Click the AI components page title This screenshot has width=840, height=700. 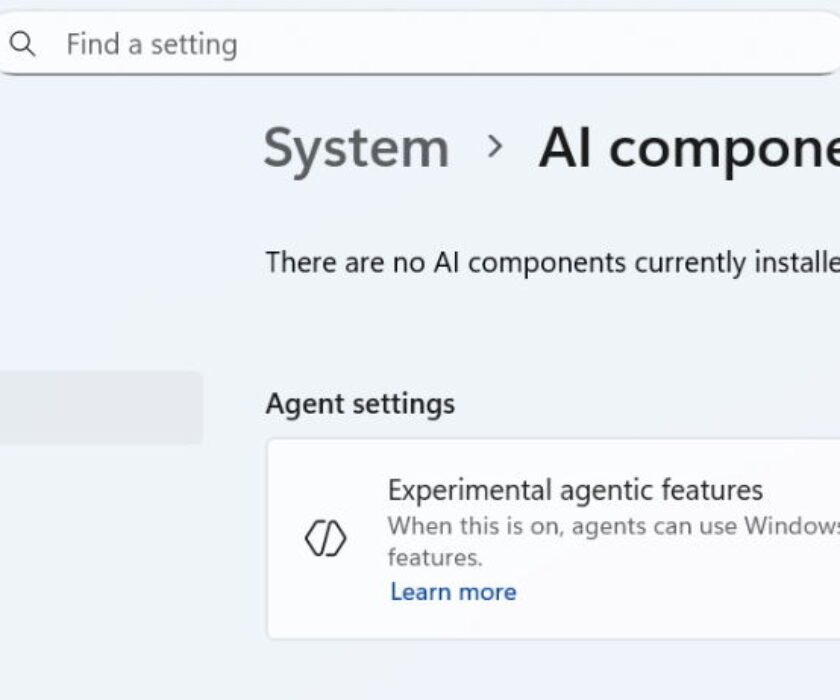click(x=690, y=147)
